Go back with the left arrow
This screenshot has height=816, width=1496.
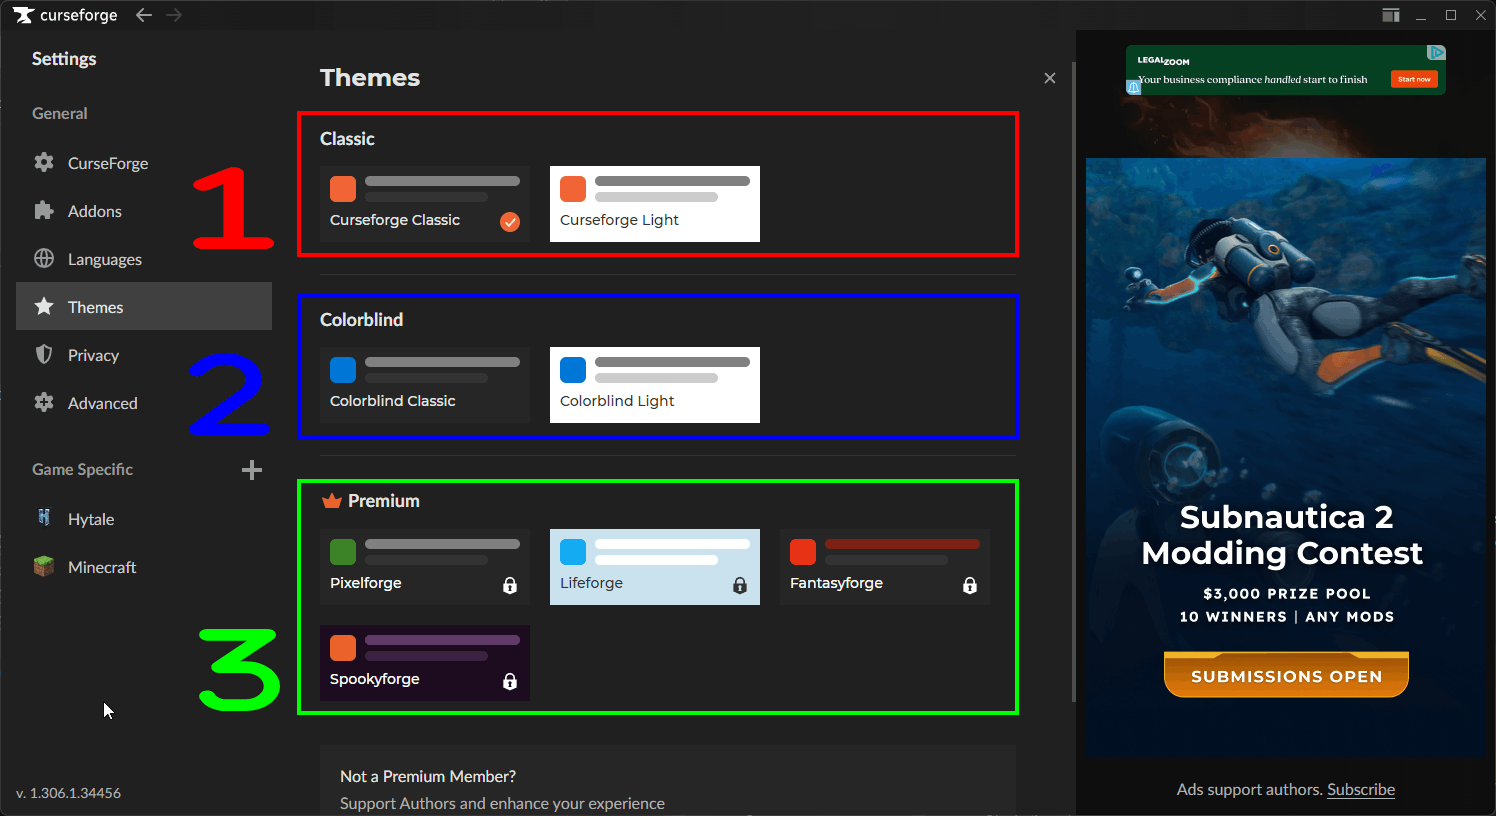click(144, 15)
